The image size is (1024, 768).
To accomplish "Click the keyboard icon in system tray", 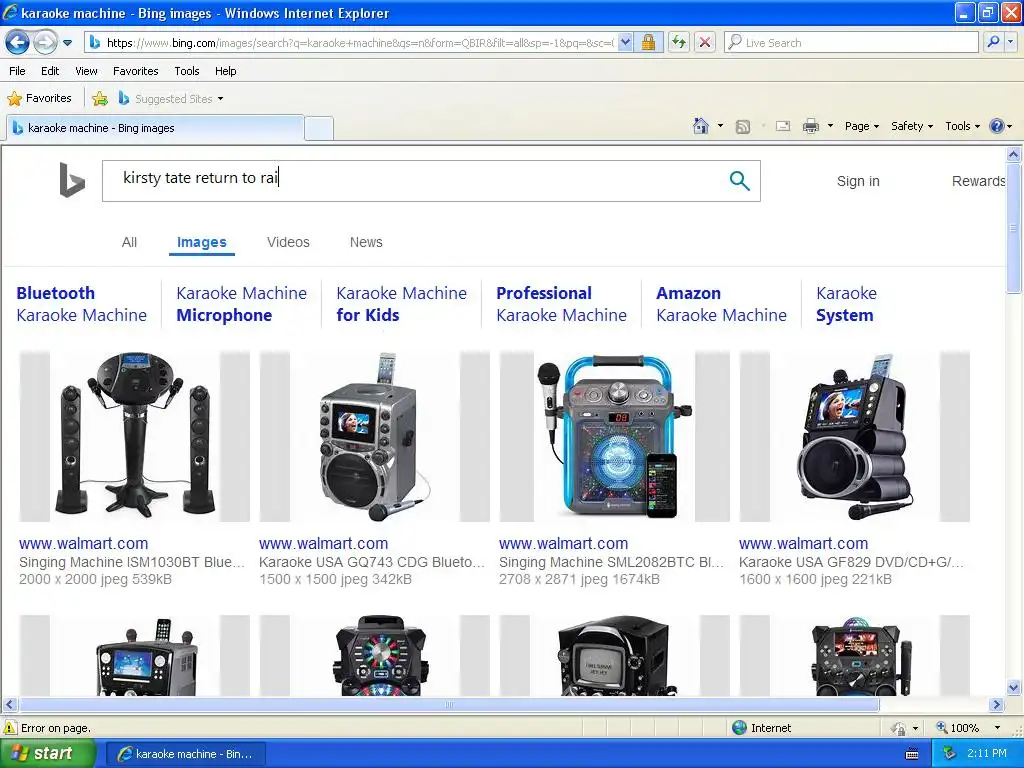I will [912, 754].
